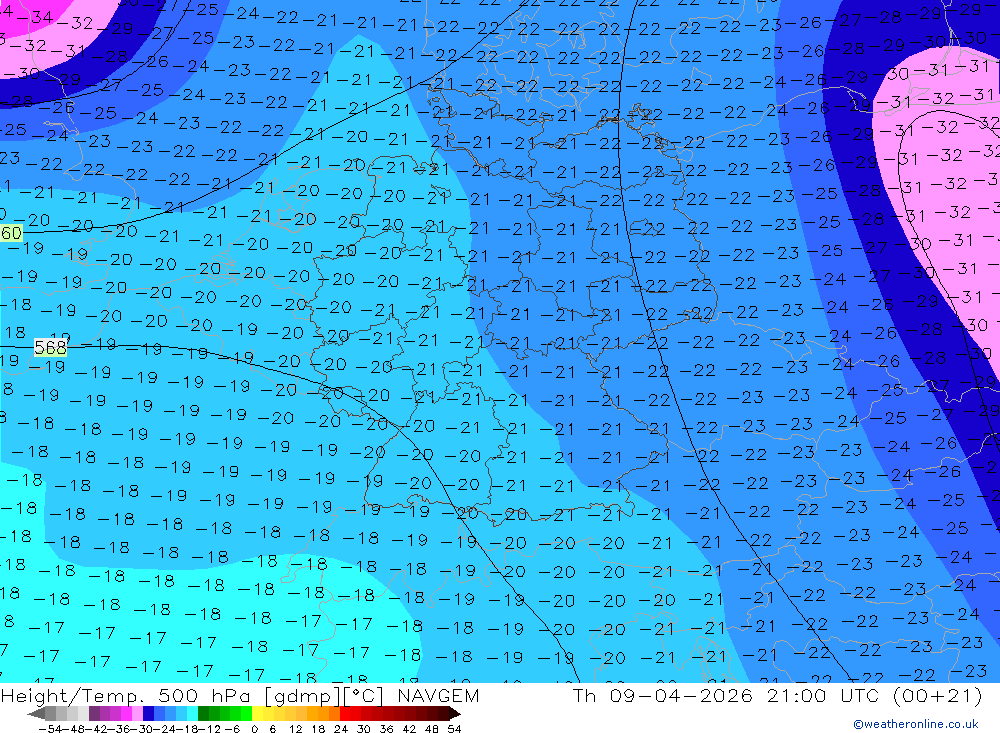Select the yellow swatch above legend value 0
The height and width of the screenshot is (733, 1000).
(258, 714)
